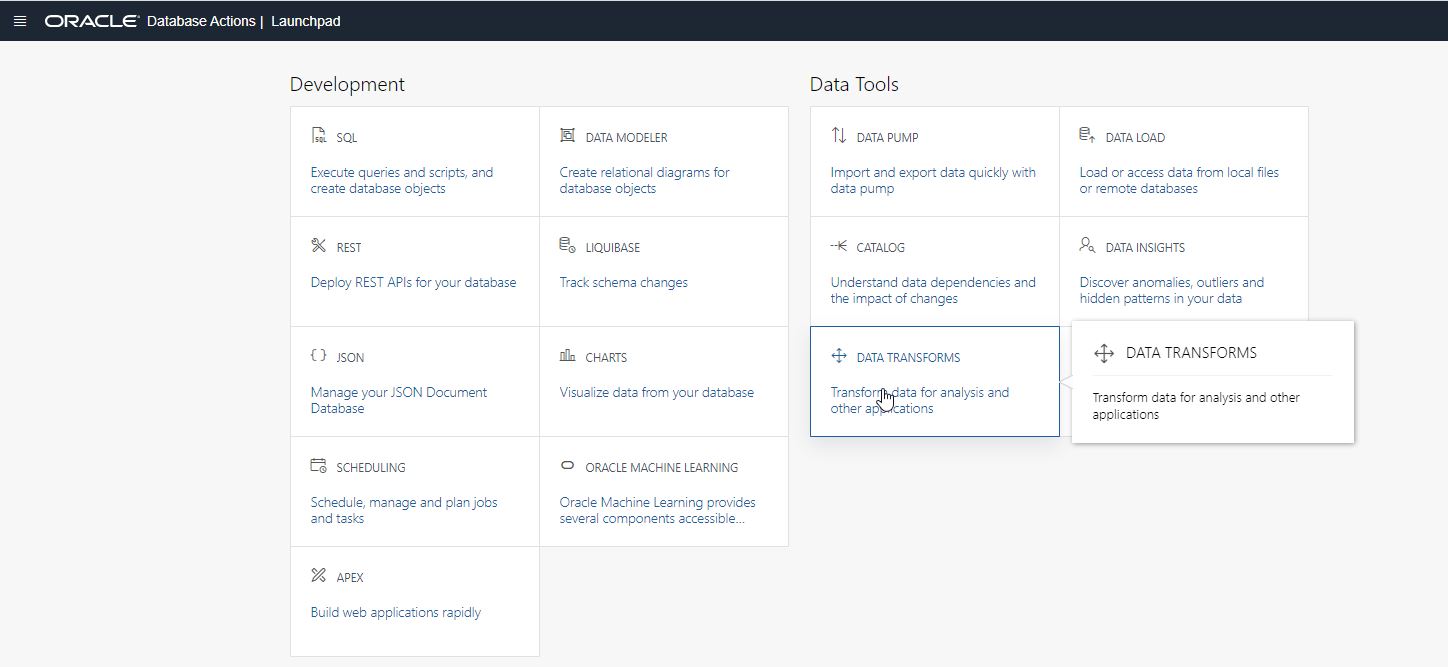The height and width of the screenshot is (667, 1448).
Task: Click the Catalog icon
Action: 838,246
